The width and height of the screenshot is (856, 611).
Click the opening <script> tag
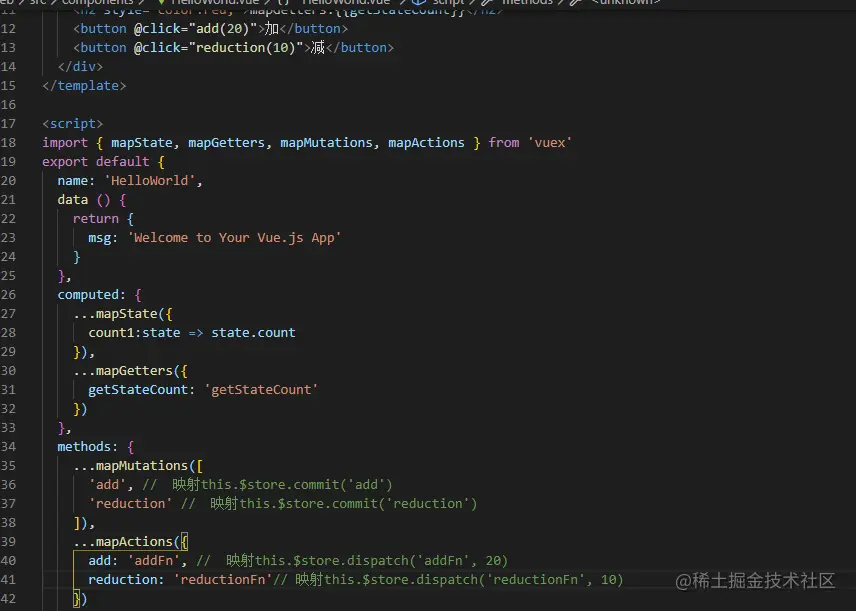73,123
